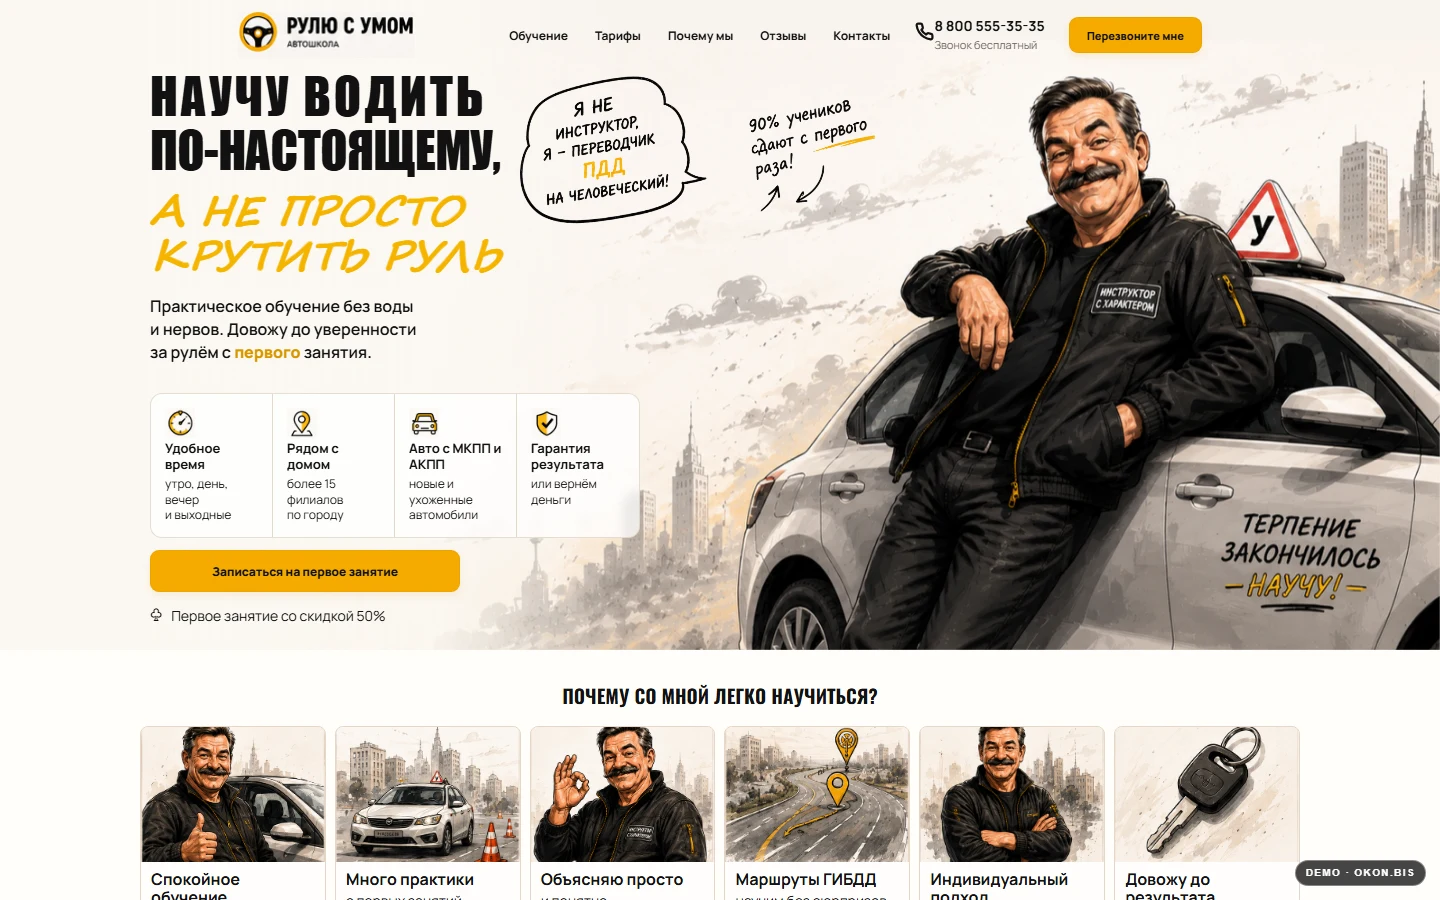Click the Звонок бесплатный caption

(x=985, y=45)
